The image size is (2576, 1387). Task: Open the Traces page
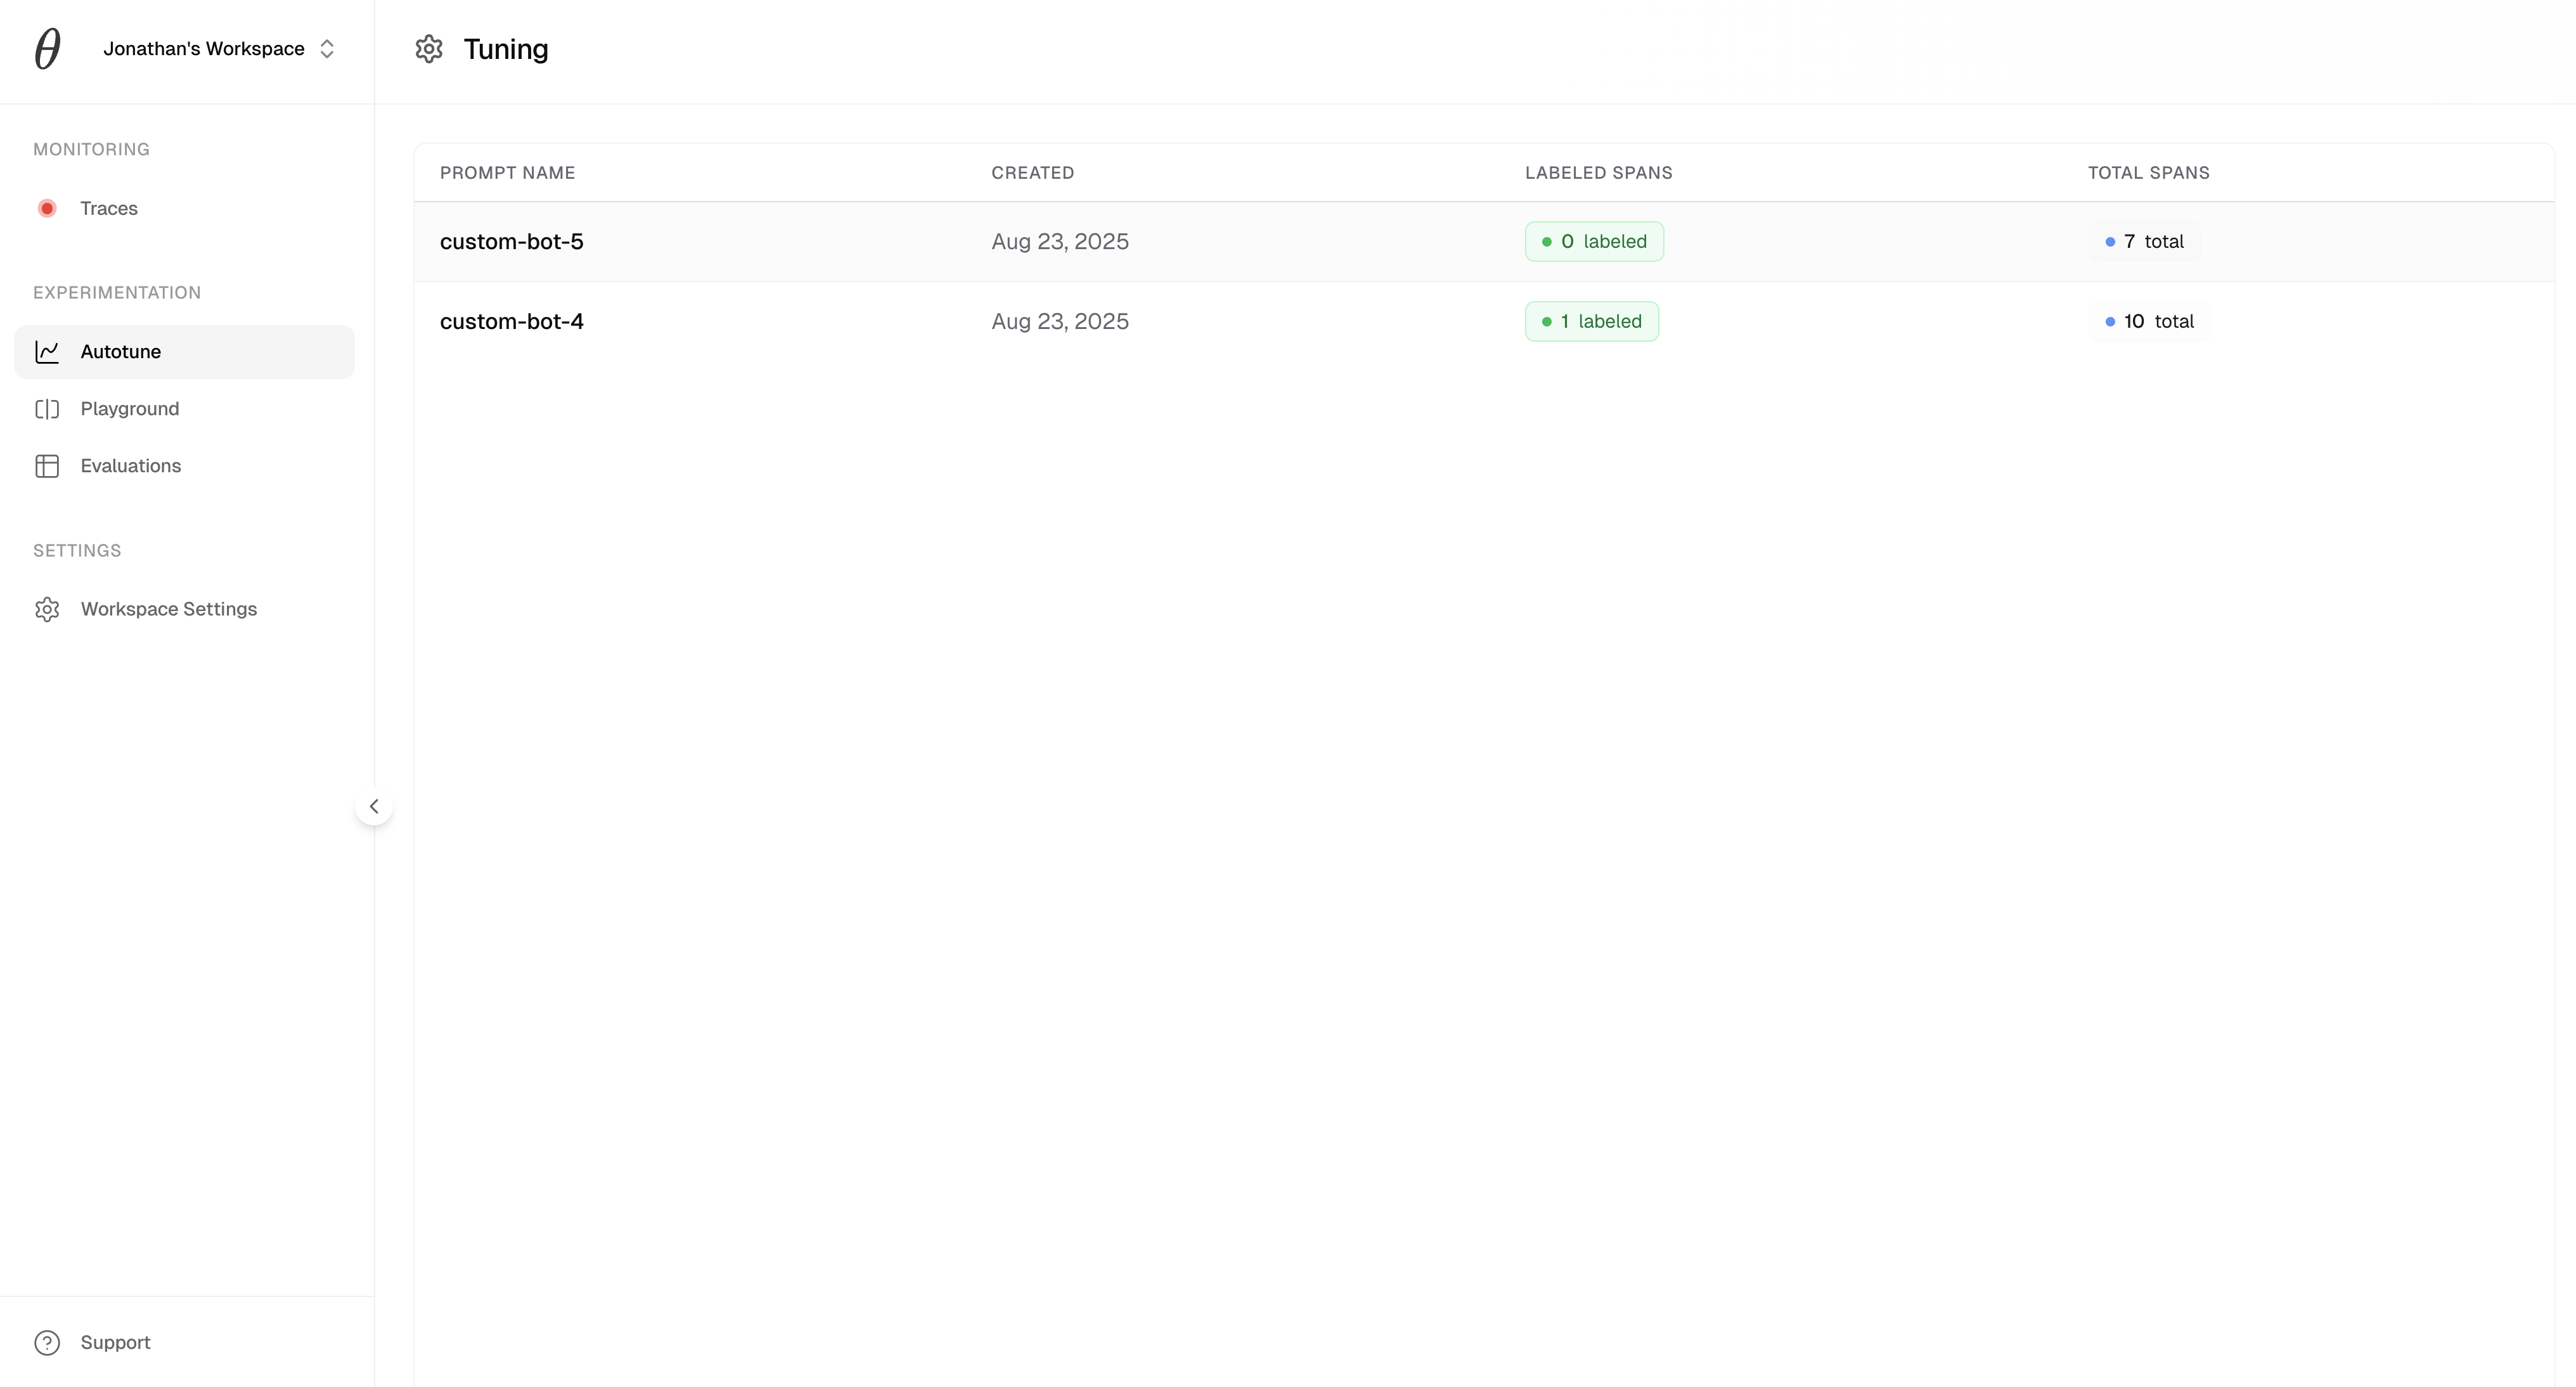click(x=109, y=208)
